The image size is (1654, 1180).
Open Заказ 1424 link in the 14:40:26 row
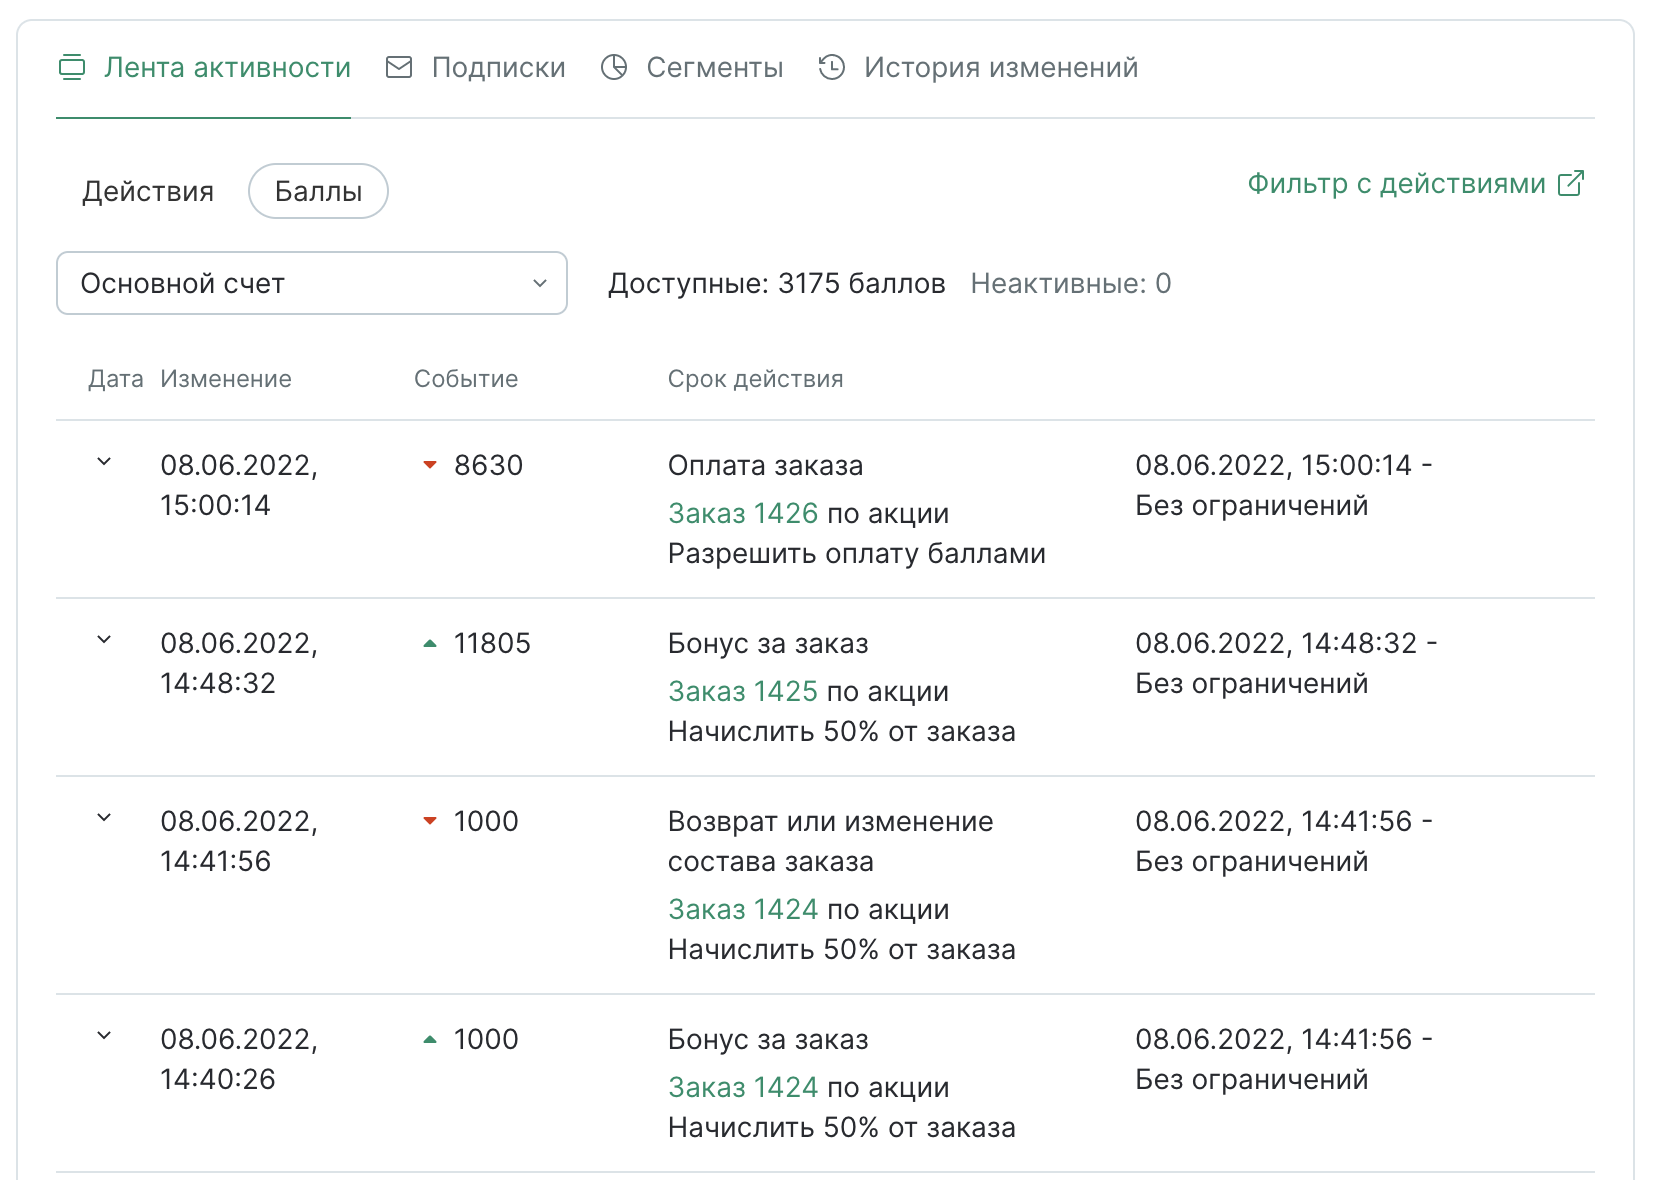click(x=743, y=1087)
